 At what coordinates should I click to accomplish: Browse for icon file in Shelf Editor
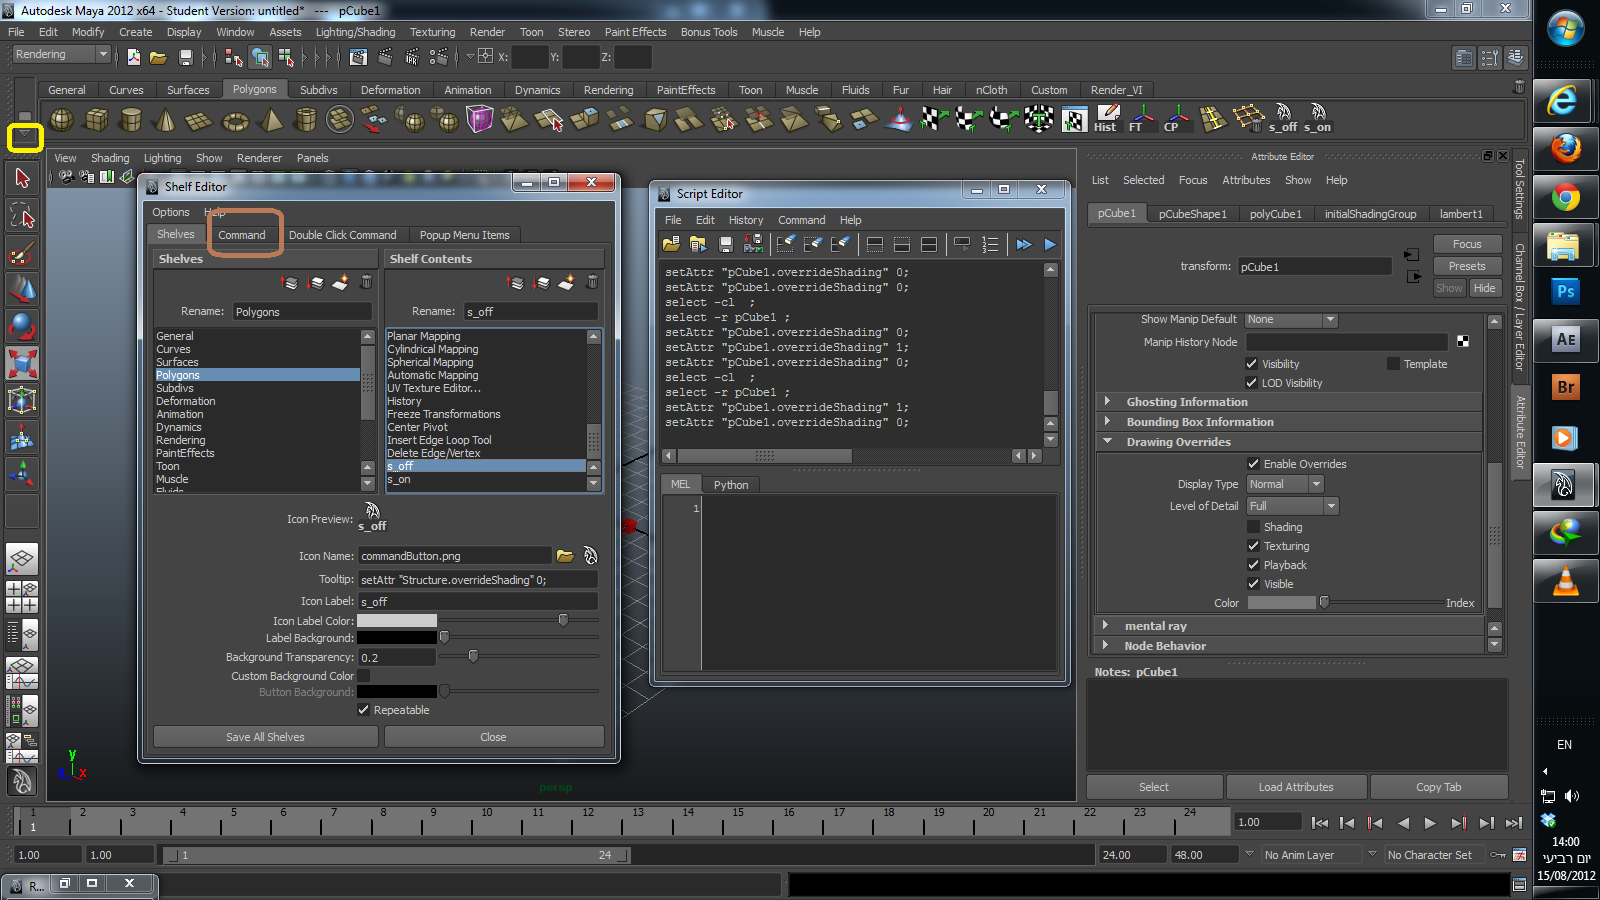565,556
